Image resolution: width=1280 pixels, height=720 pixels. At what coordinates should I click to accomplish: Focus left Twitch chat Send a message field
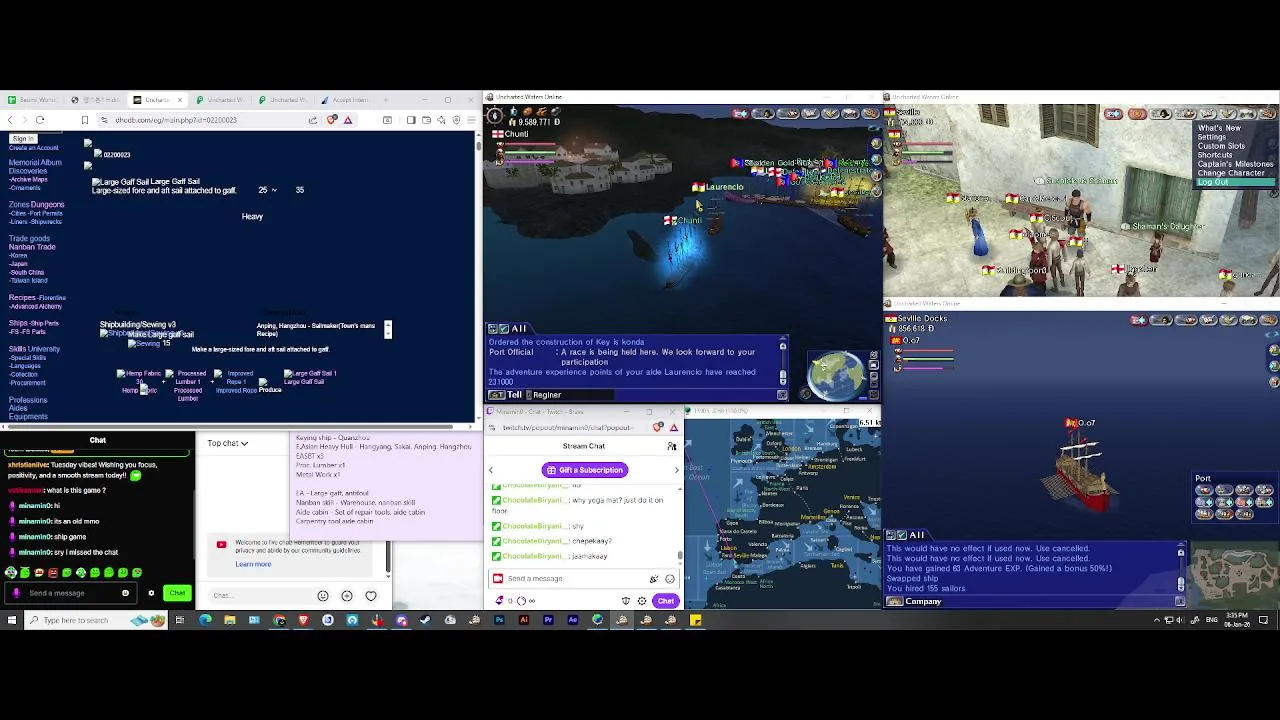pyautogui.click(x=70, y=593)
